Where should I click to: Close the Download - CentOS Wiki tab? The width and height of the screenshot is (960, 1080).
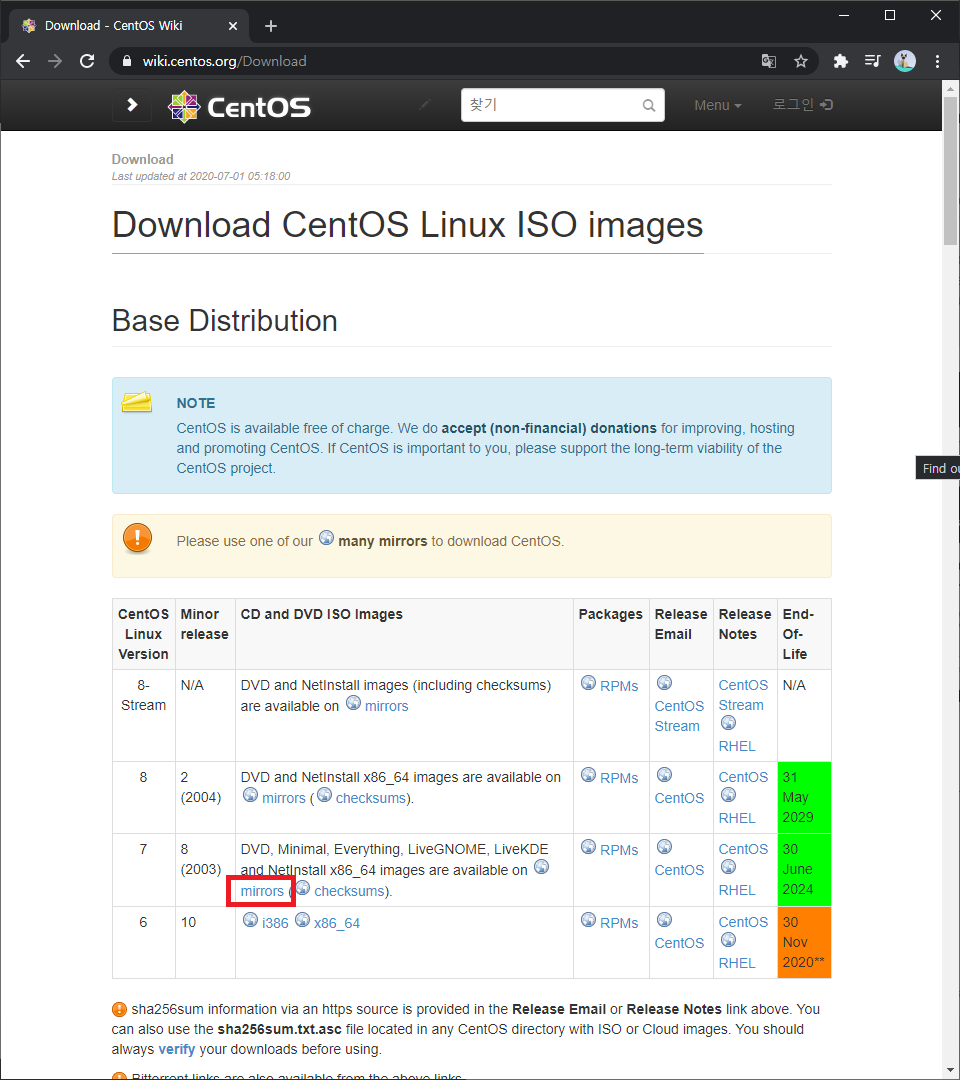coord(233,26)
